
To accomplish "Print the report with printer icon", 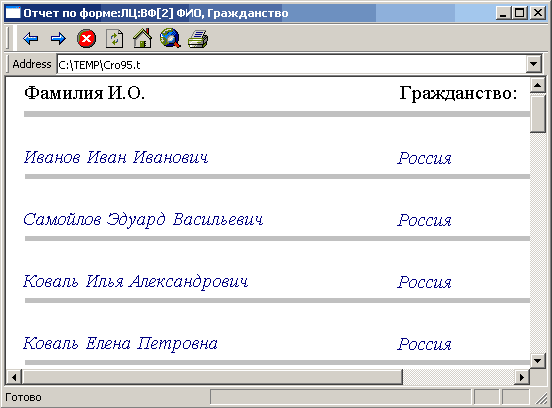I will coord(198,38).
